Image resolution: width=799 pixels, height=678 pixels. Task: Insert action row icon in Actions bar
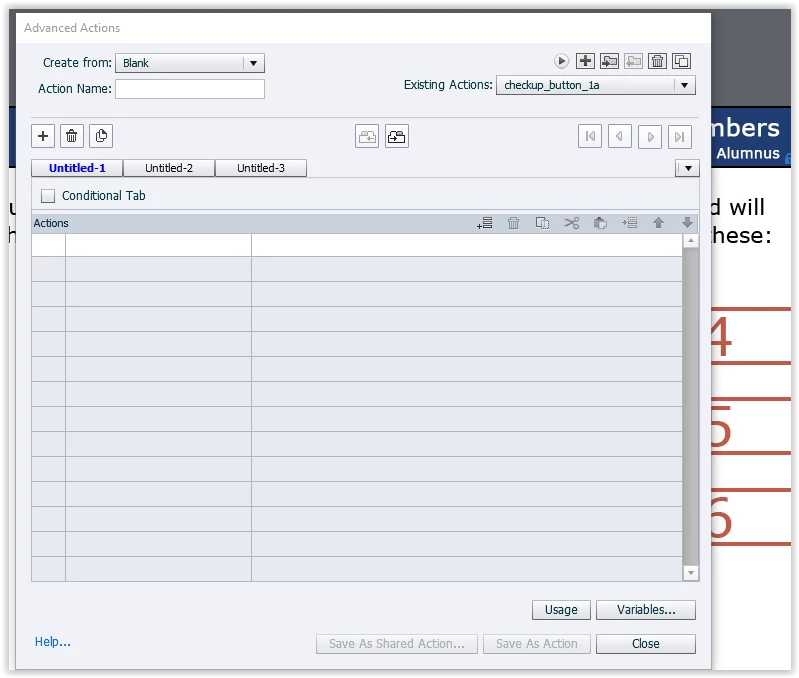[x=629, y=223]
